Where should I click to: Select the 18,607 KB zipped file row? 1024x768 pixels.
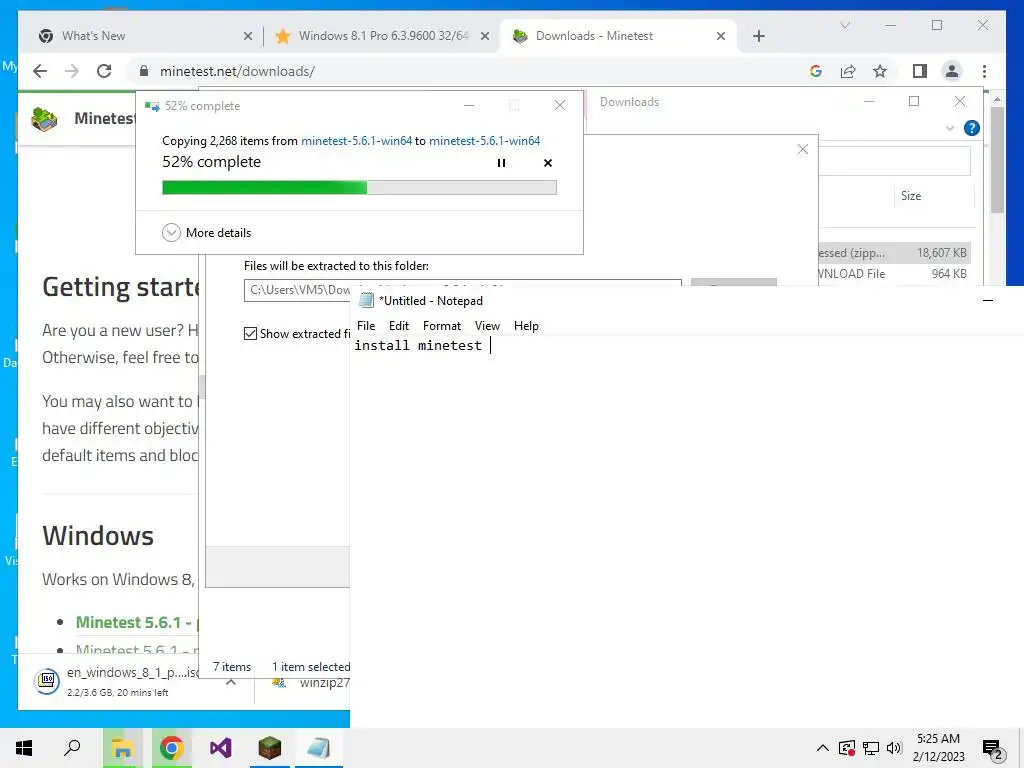(894, 253)
